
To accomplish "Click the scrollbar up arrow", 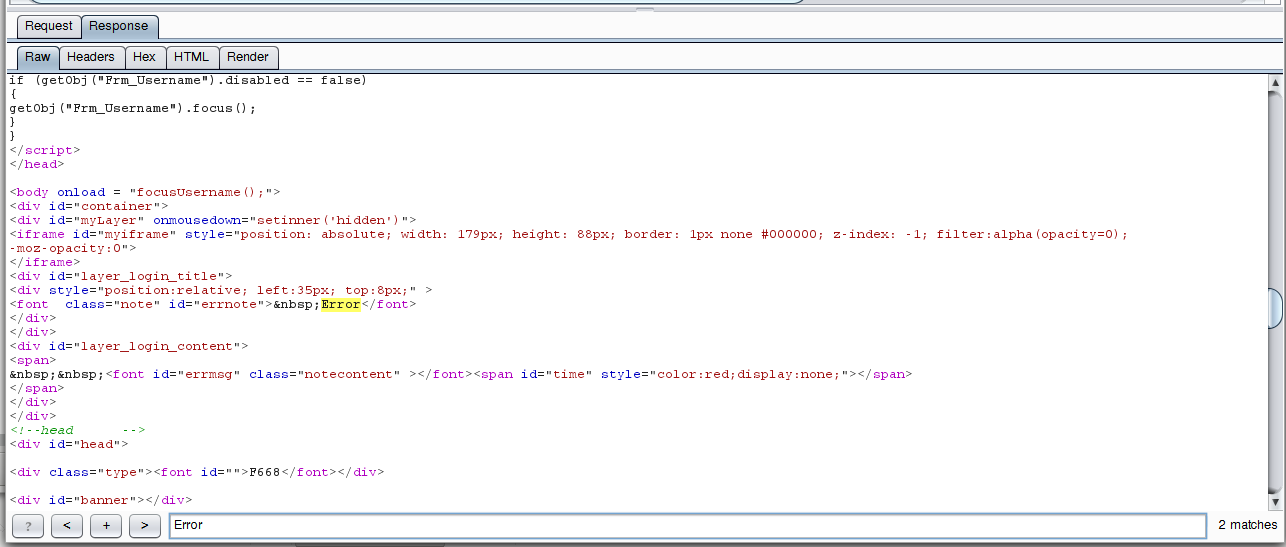I will click(1275, 82).
